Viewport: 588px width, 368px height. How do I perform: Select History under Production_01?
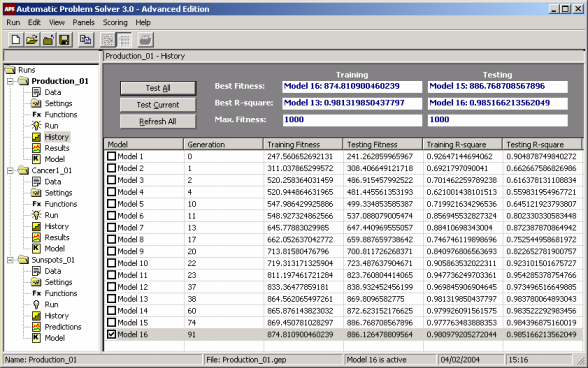(x=57, y=137)
